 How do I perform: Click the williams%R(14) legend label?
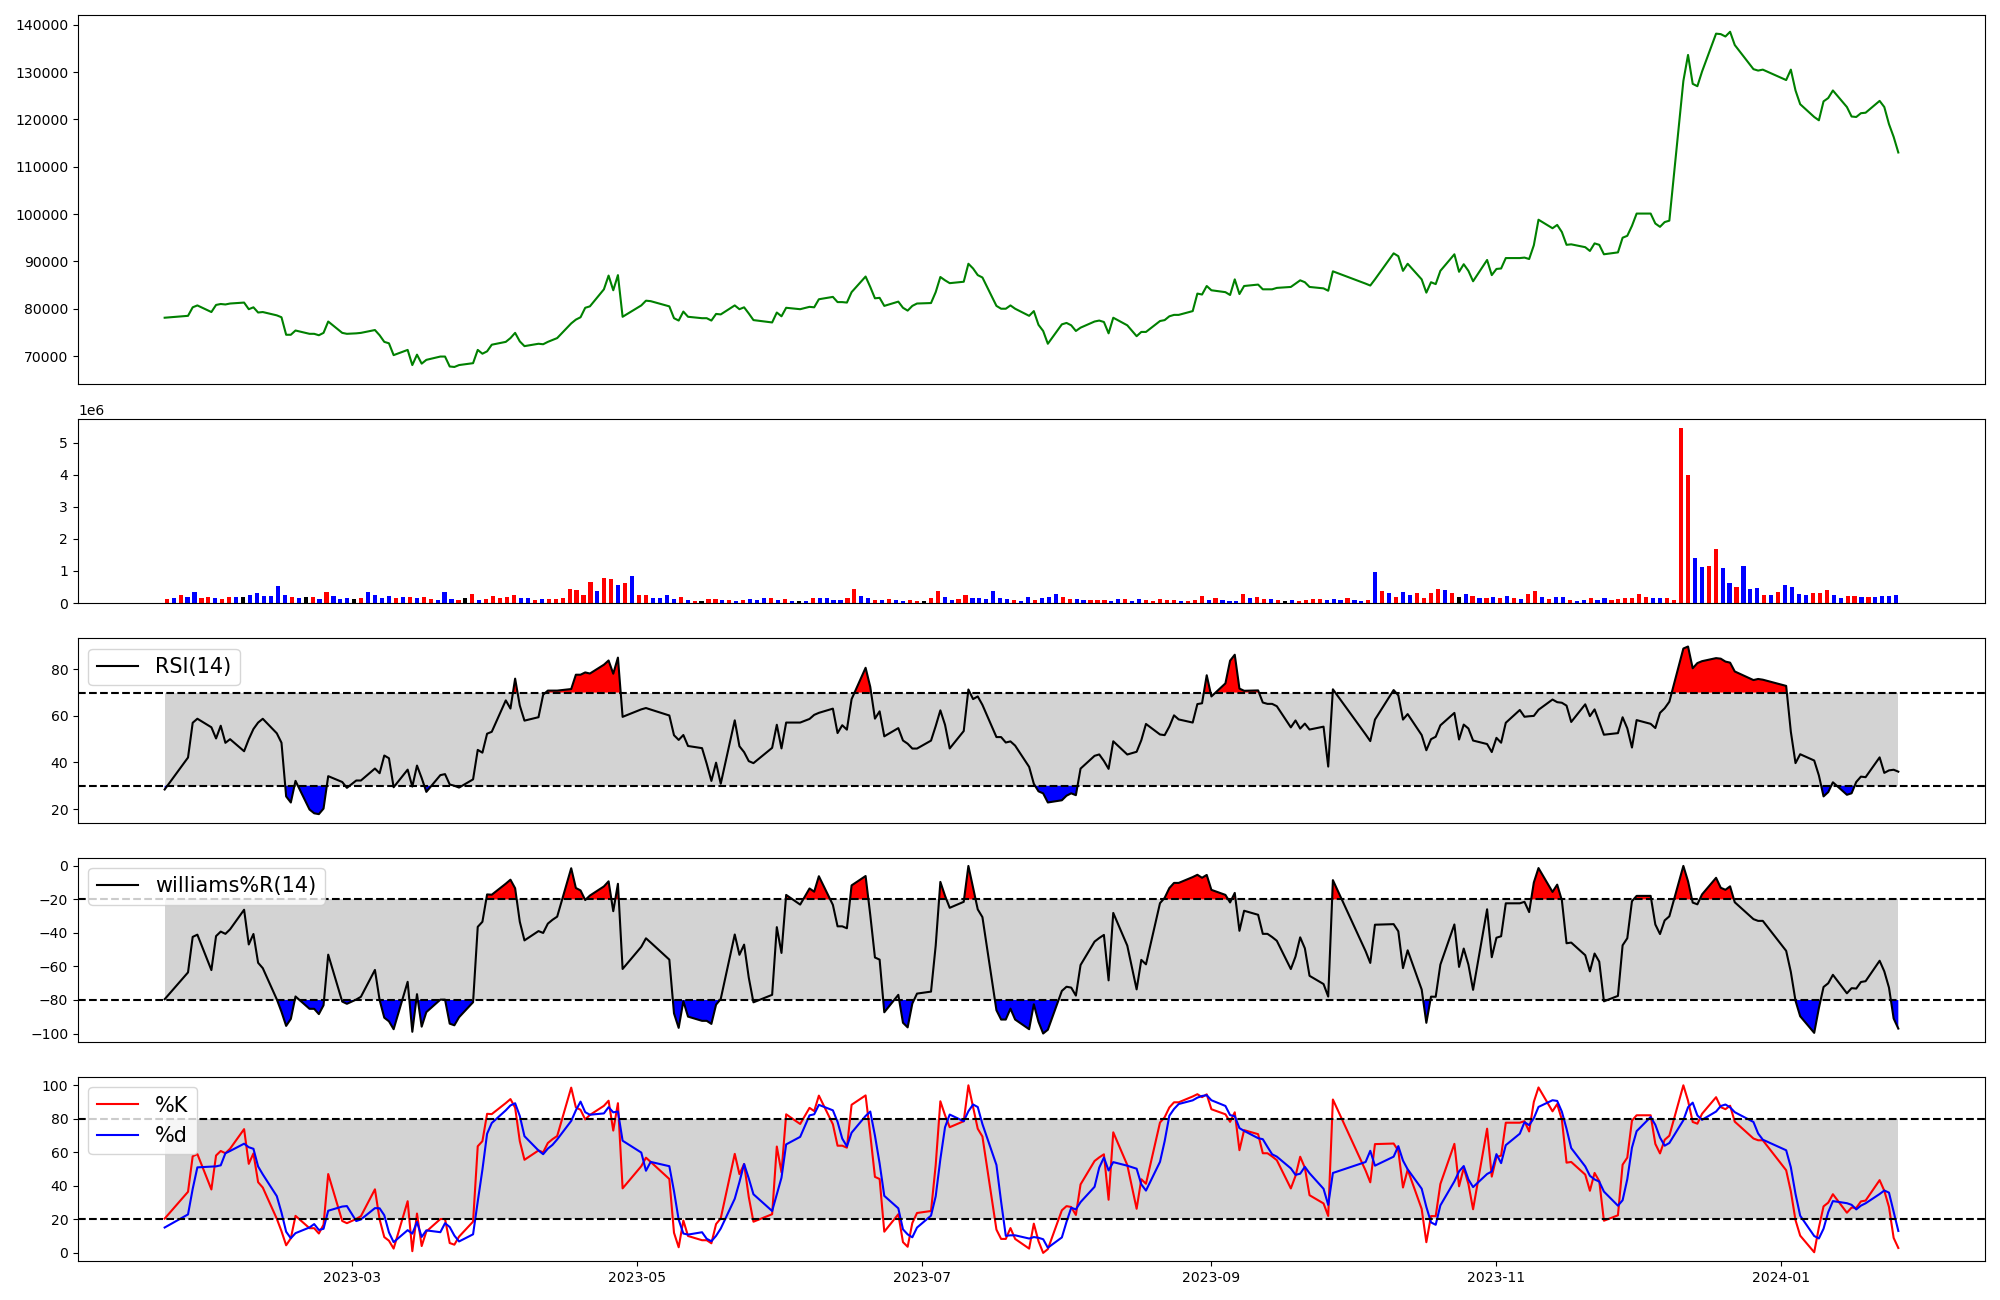click(235, 885)
